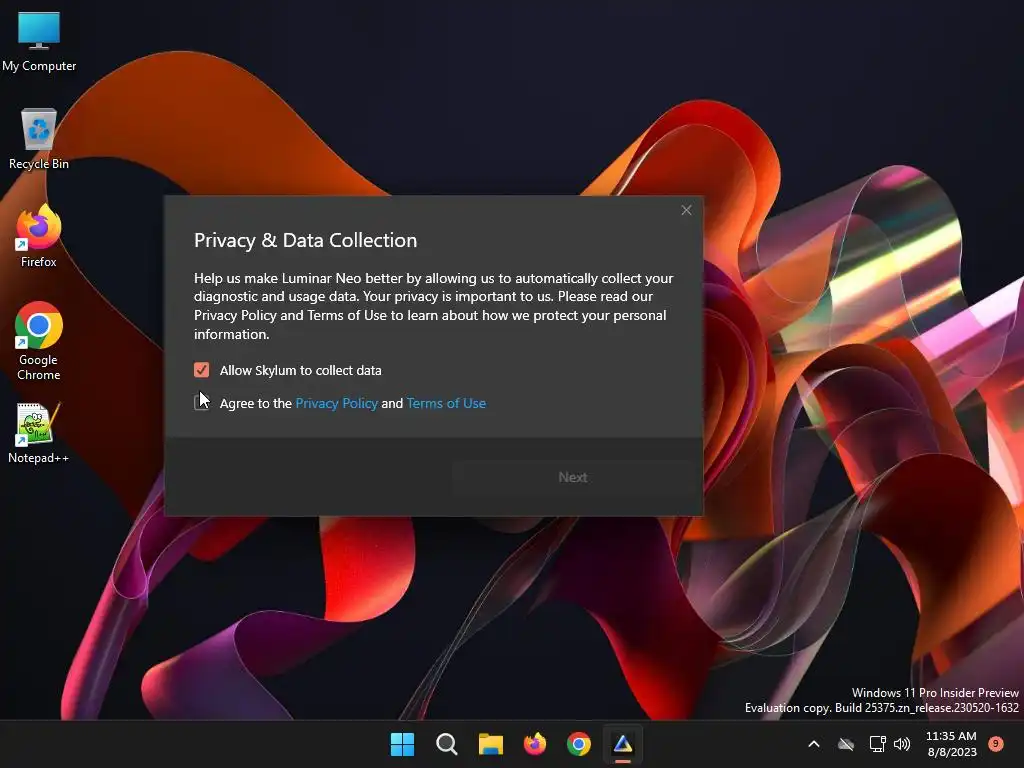
Task: Expand the hidden system tray icons
Action: tap(814, 744)
